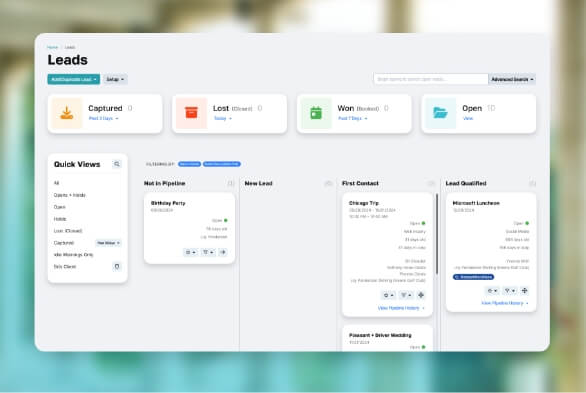This screenshot has height=393, width=586.
Task: Open the Lost card Today dropdown
Action: [223, 118]
